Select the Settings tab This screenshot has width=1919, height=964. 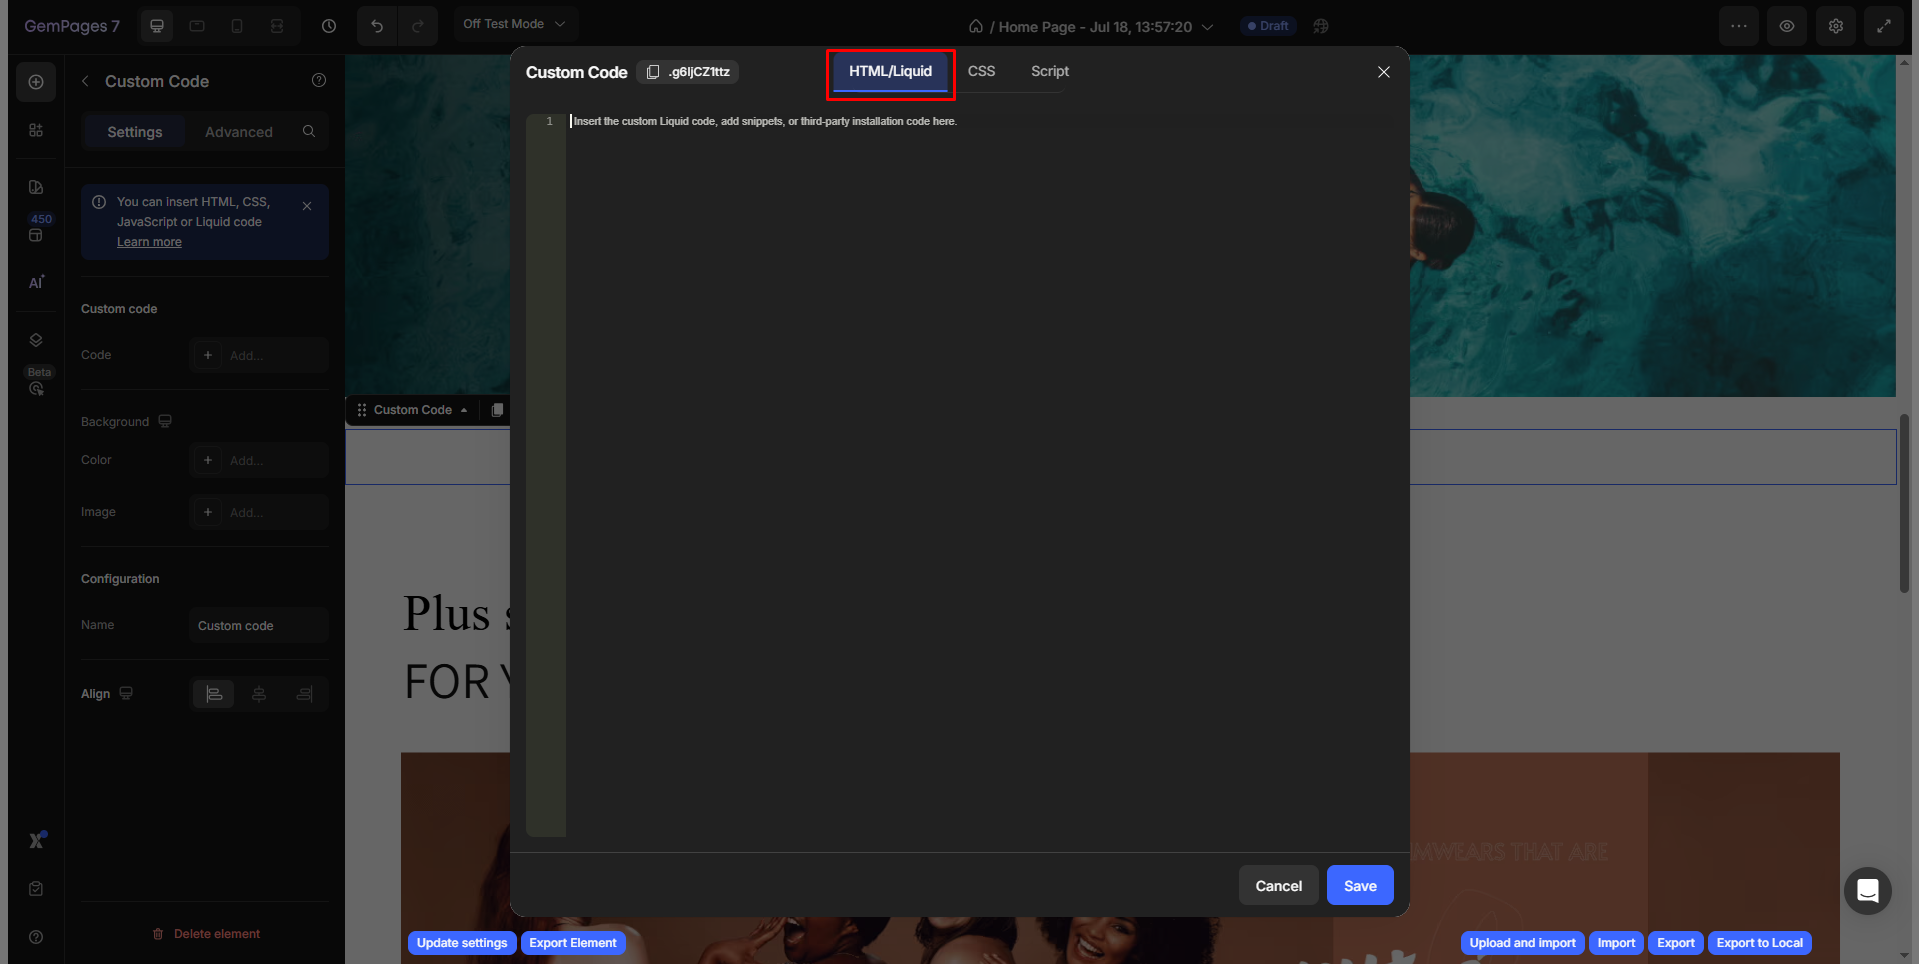pos(135,132)
